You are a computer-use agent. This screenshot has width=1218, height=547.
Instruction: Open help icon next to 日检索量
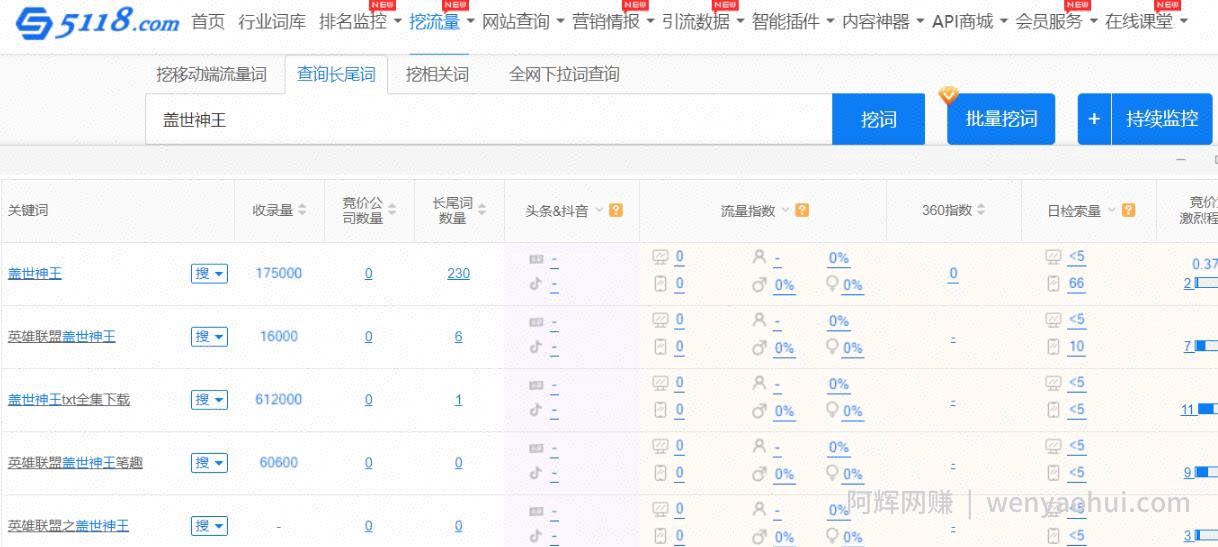point(1129,210)
